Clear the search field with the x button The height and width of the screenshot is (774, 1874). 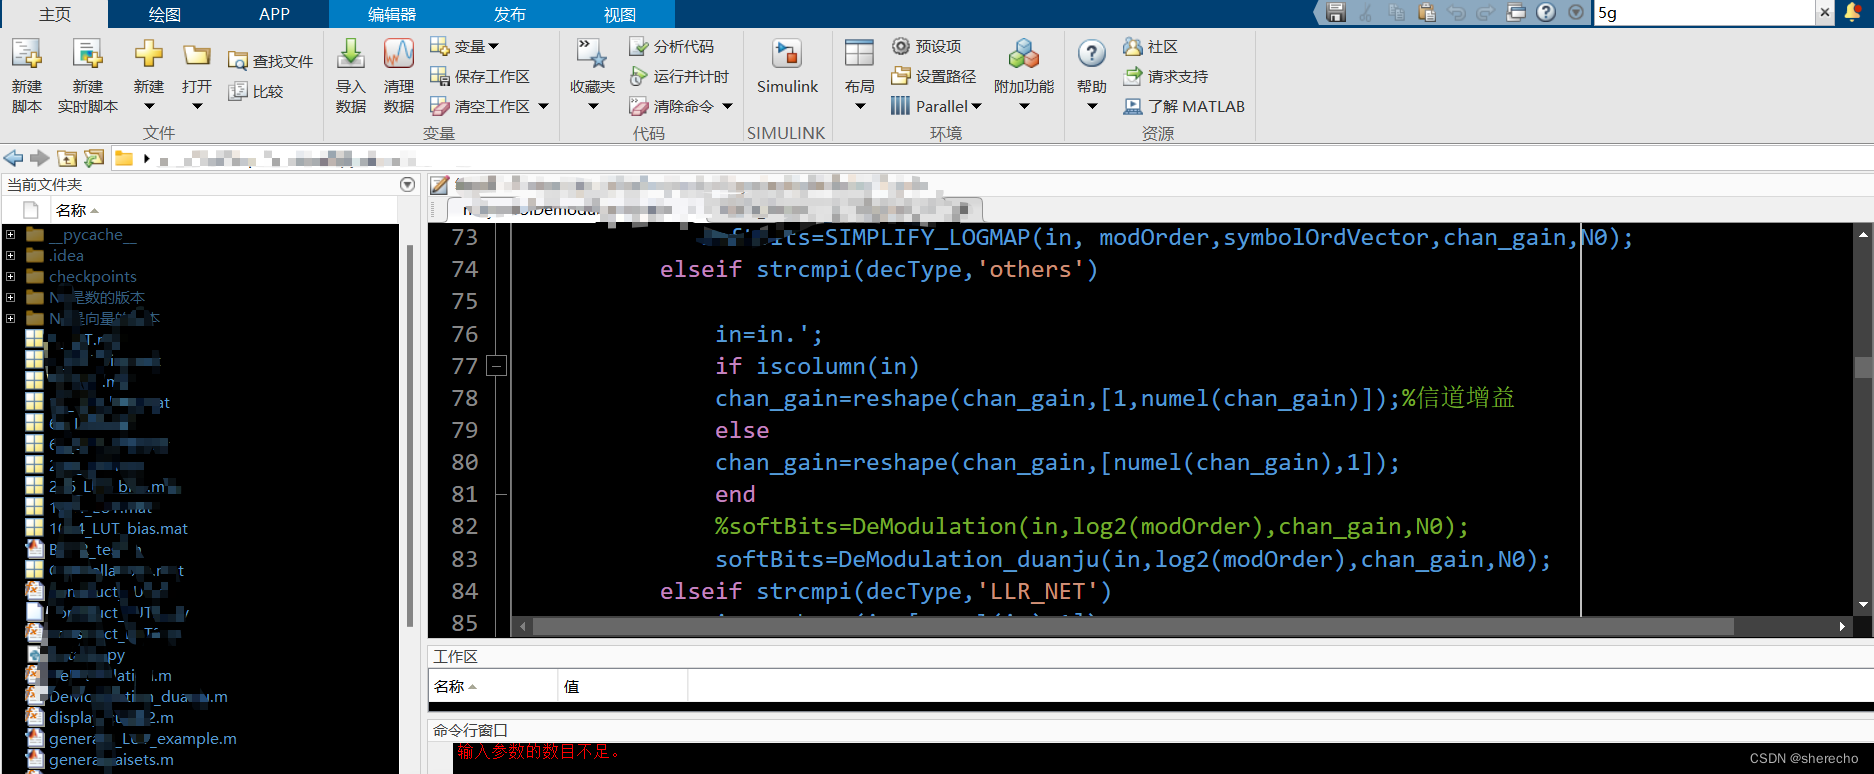click(x=1825, y=12)
